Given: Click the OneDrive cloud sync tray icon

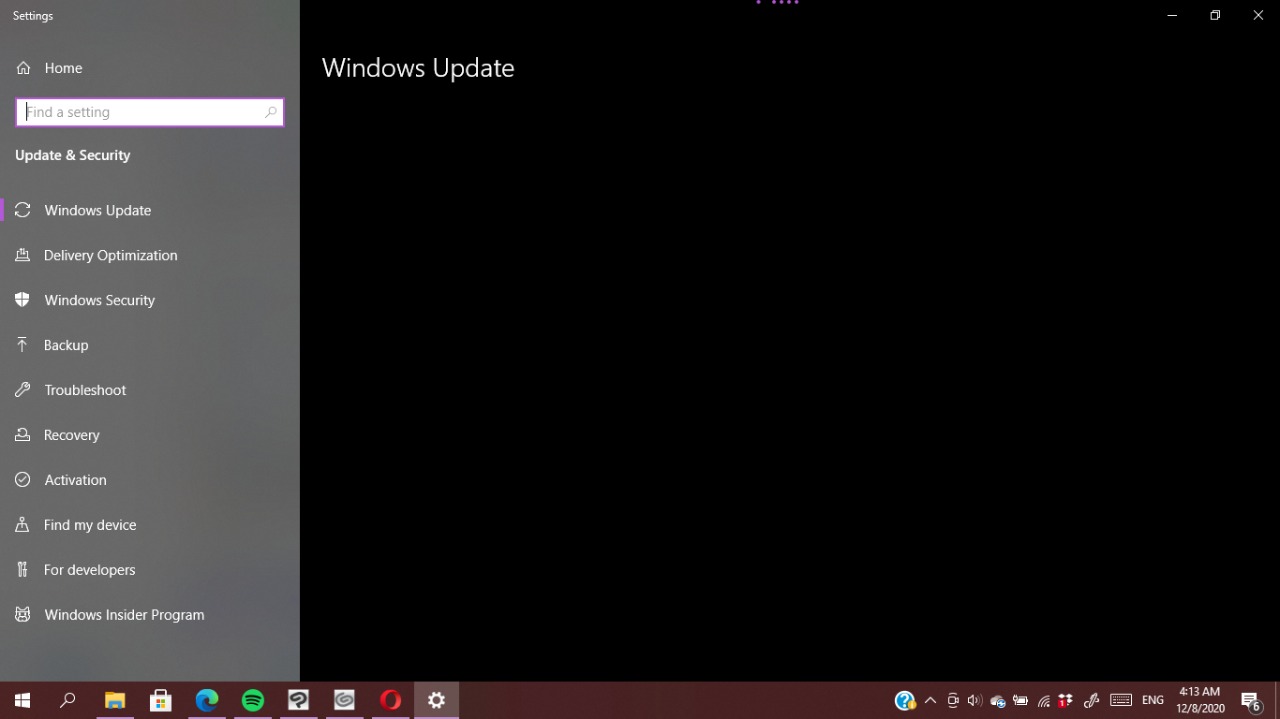Looking at the screenshot, I should coord(998,701).
